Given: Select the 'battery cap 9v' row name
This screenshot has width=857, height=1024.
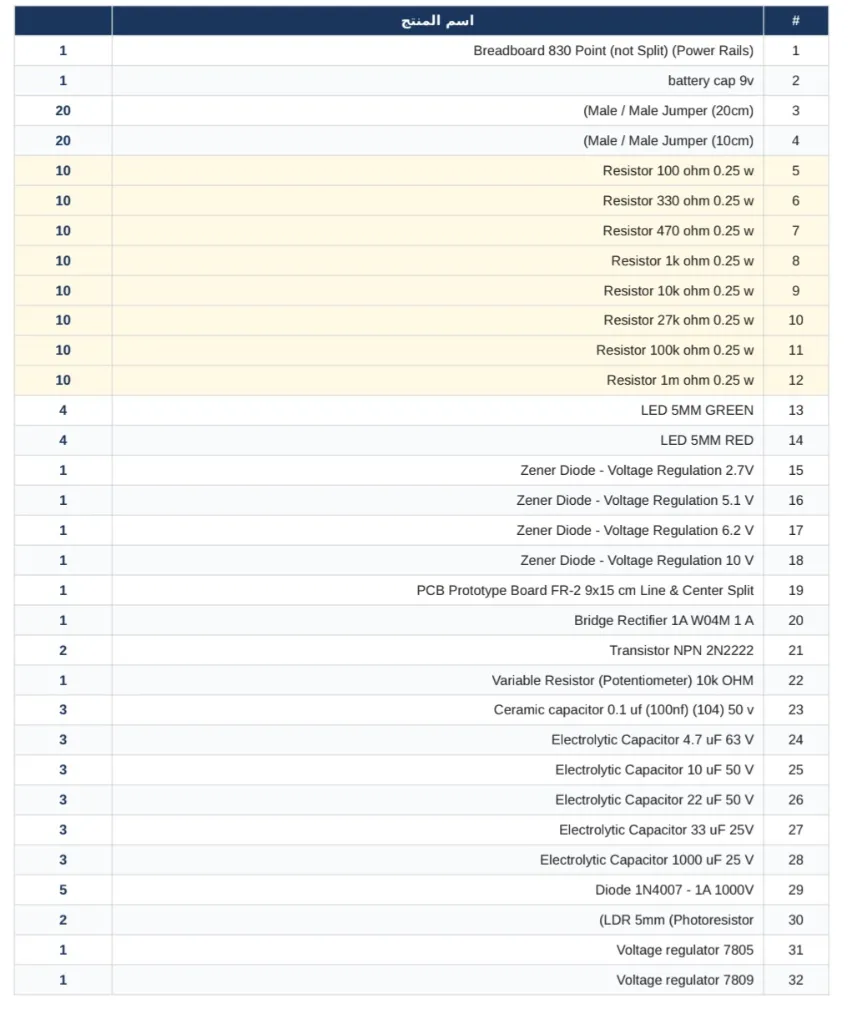Looking at the screenshot, I should [x=711, y=81].
